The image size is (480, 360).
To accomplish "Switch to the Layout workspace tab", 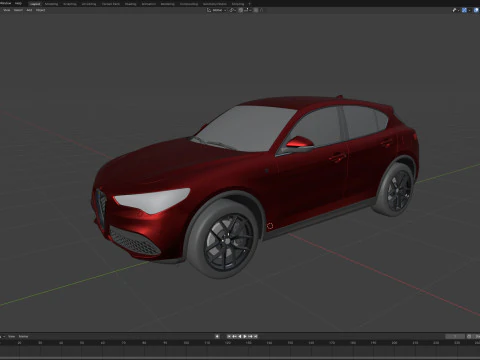I will (35, 4).
